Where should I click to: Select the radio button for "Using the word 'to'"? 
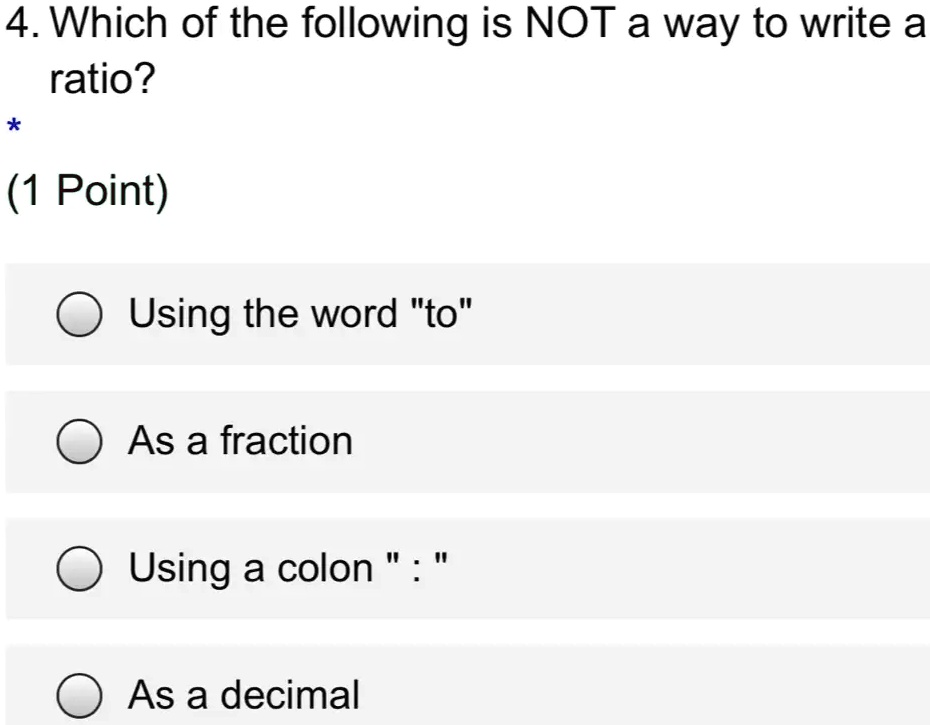pos(80,313)
